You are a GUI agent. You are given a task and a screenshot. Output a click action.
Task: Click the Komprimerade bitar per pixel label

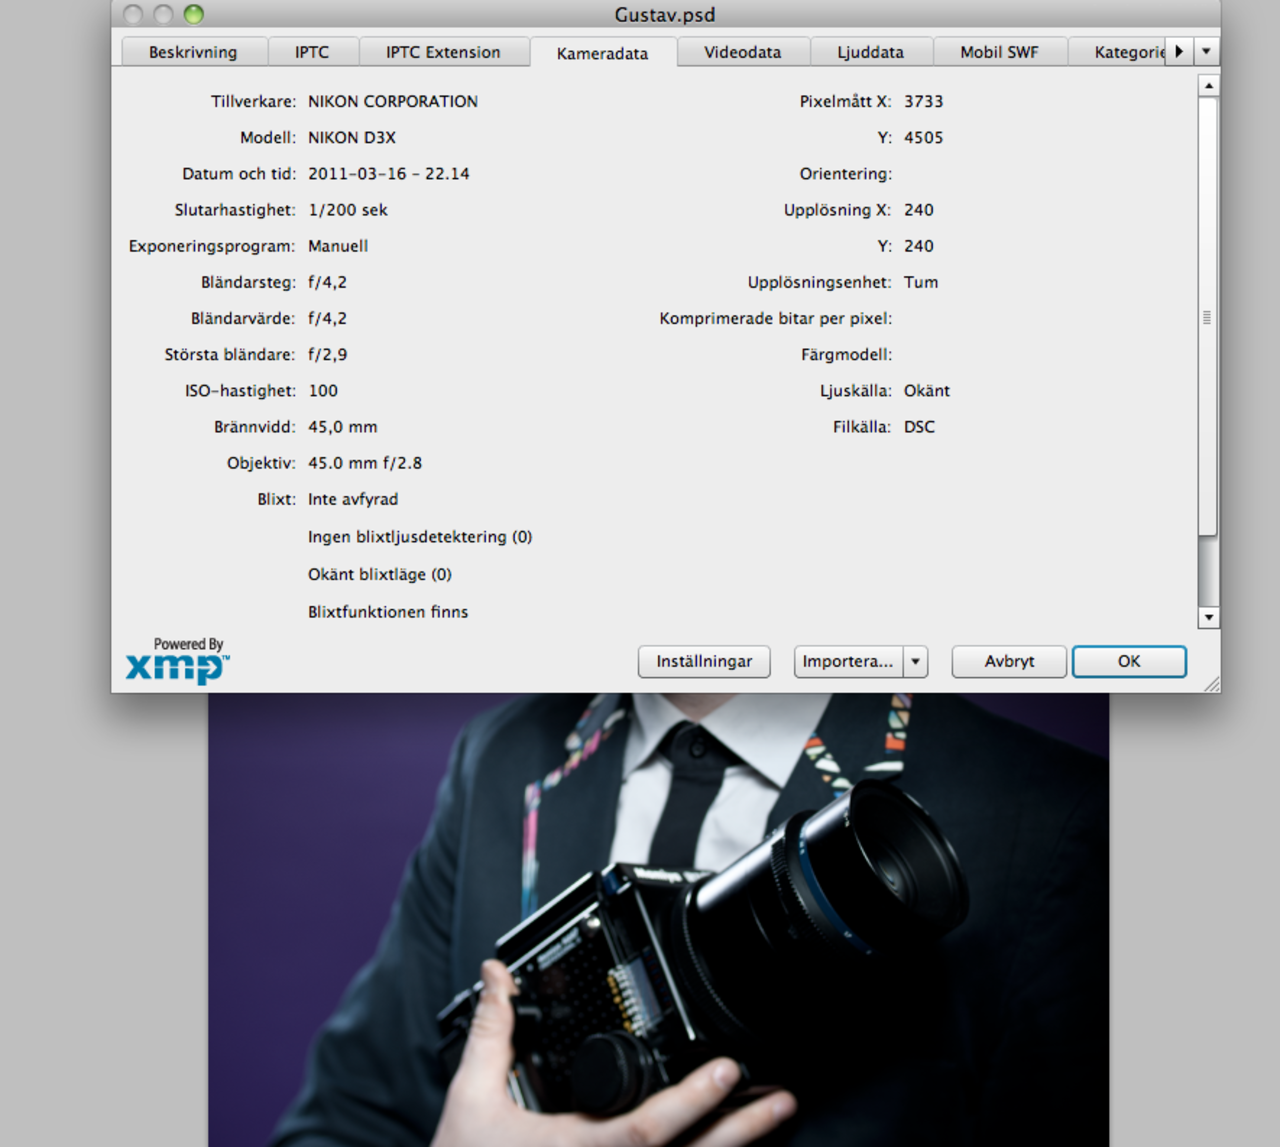[776, 318]
